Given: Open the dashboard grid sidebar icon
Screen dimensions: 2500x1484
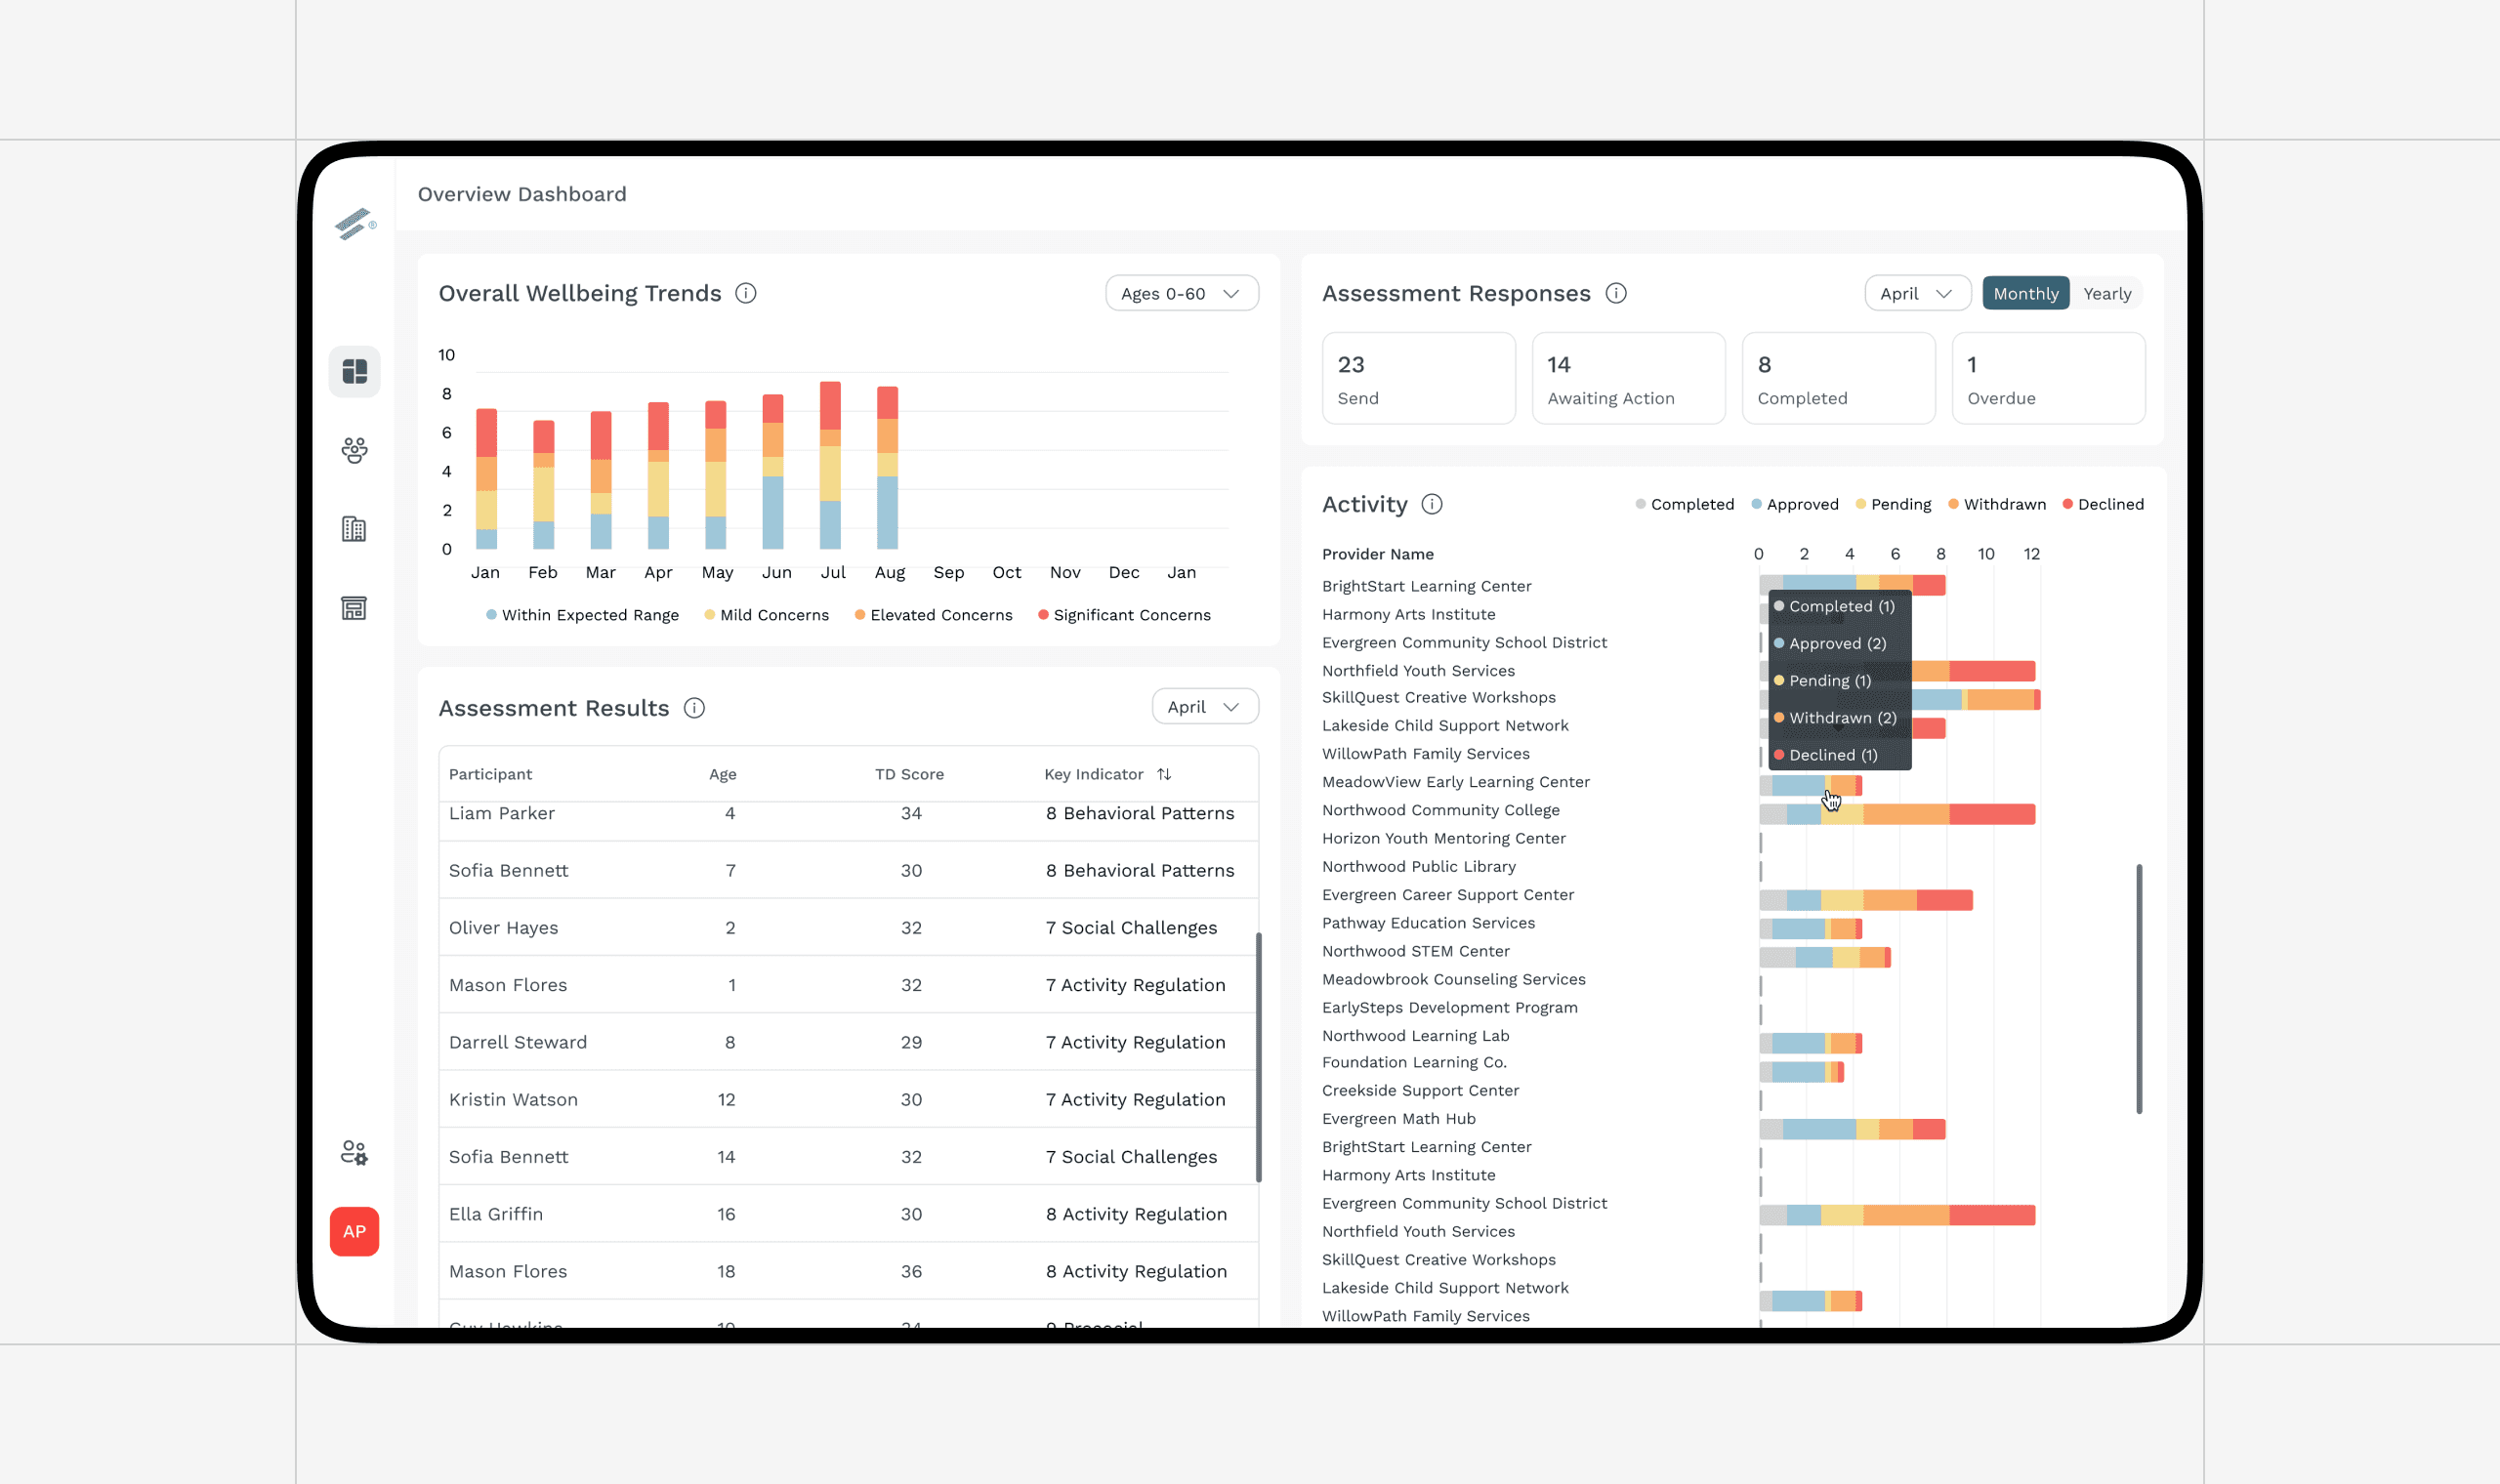Looking at the screenshot, I should (354, 372).
